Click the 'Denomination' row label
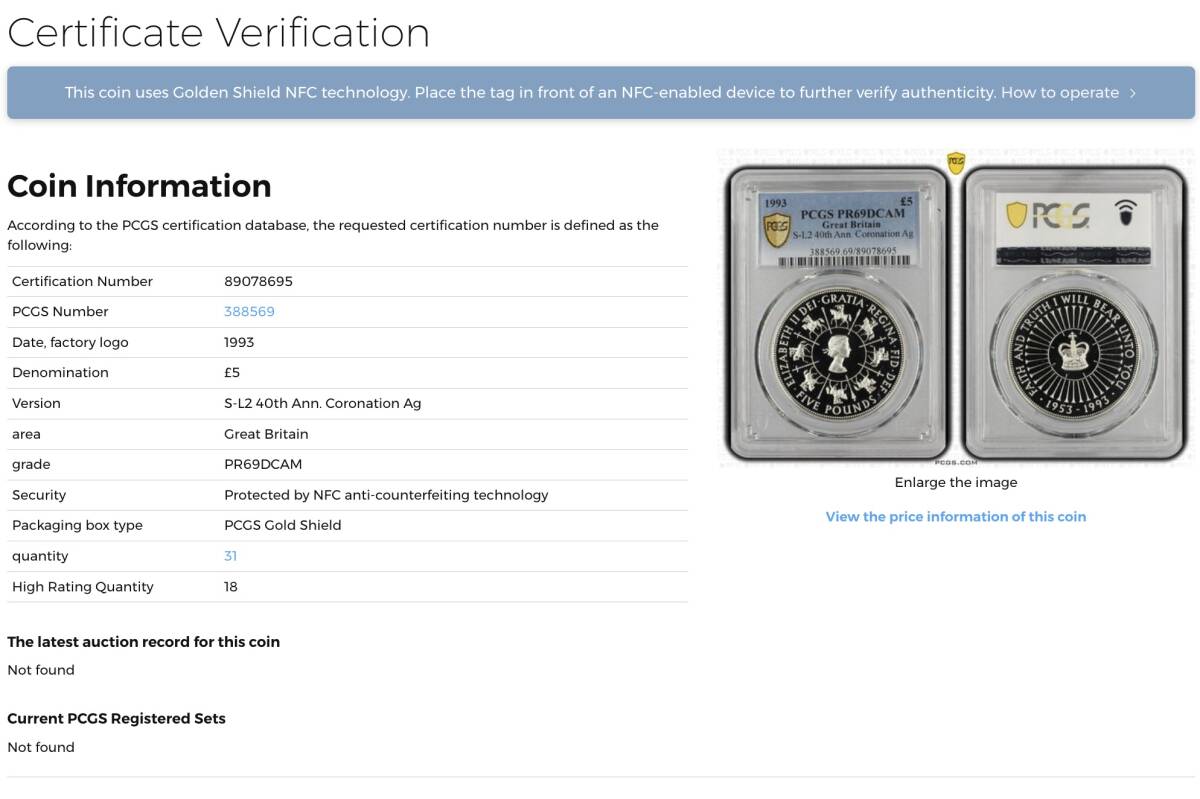Image resolution: width=1200 pixels, height=799 pixels. (x=60, y=373)
